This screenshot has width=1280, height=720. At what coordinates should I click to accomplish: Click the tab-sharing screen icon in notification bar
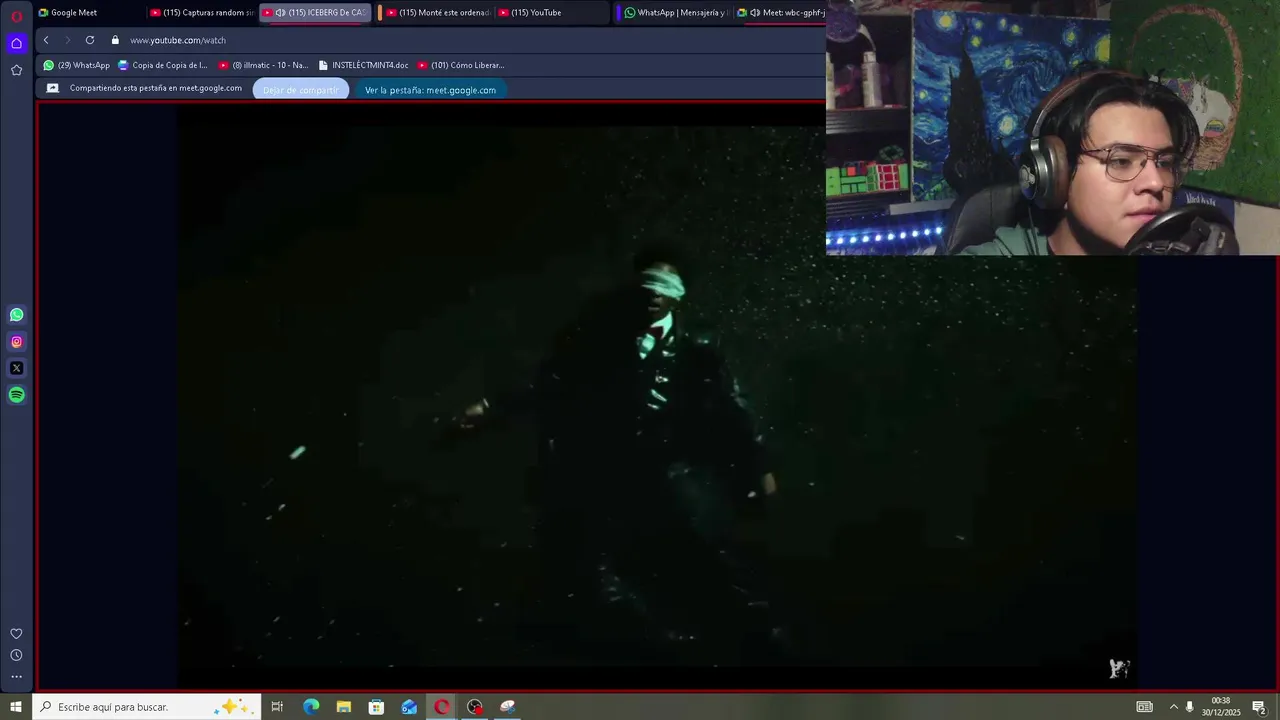(x=53, y=88)
